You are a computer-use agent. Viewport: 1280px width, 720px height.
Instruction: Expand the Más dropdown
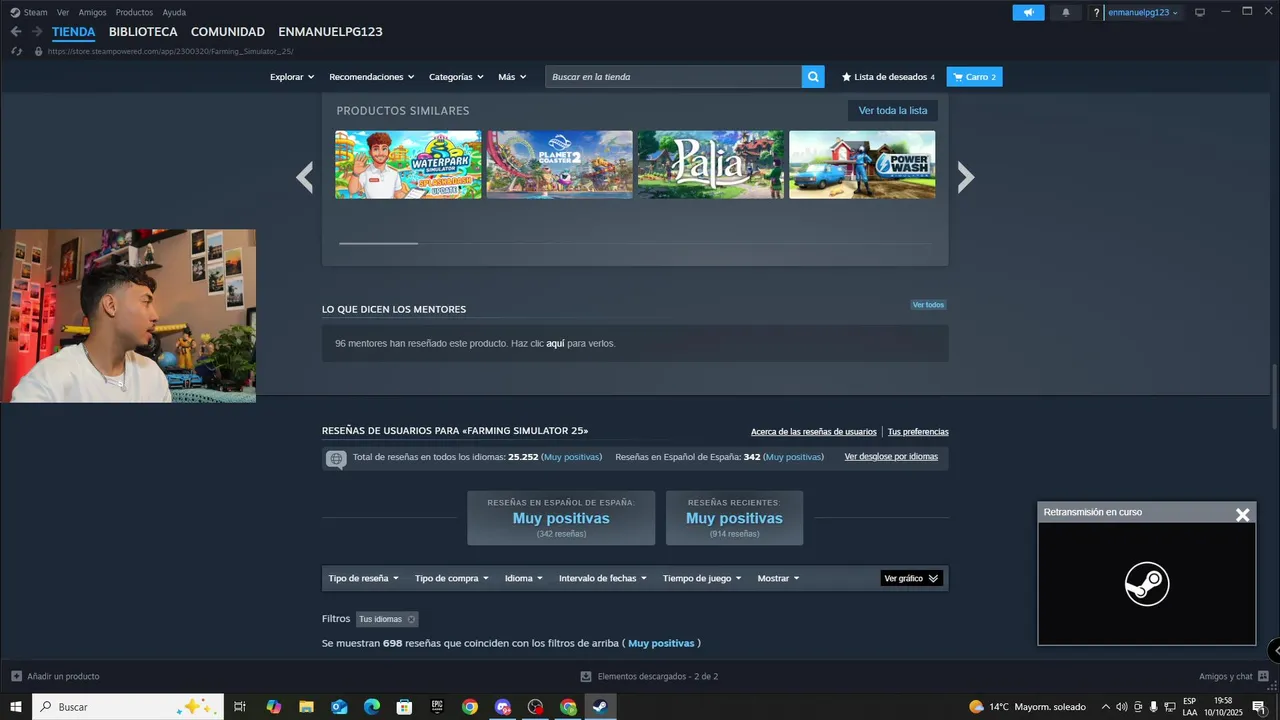[x=512, y=77]
